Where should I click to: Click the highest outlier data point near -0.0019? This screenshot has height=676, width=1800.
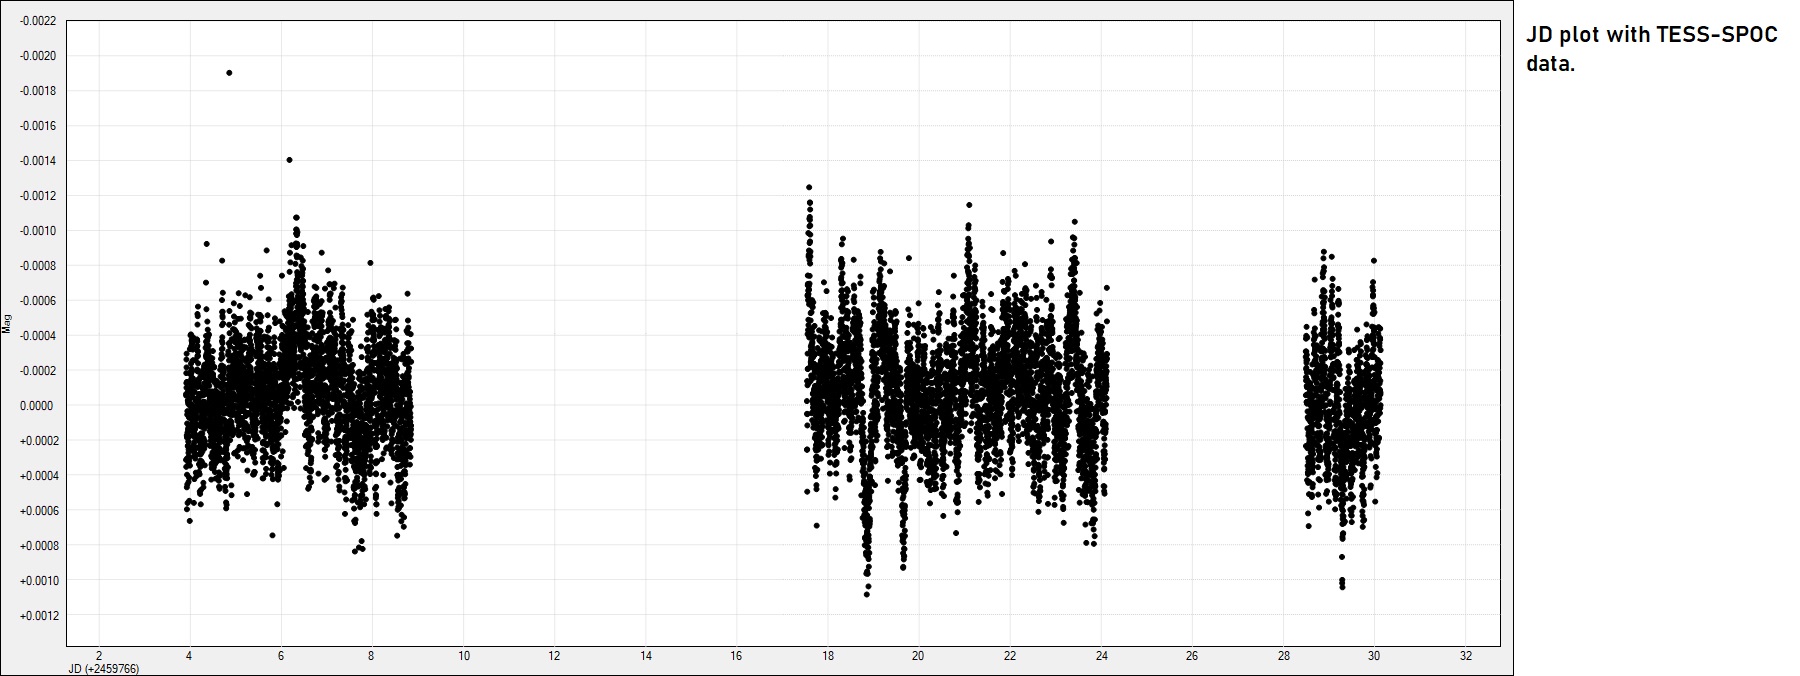[x=229, y=73]
